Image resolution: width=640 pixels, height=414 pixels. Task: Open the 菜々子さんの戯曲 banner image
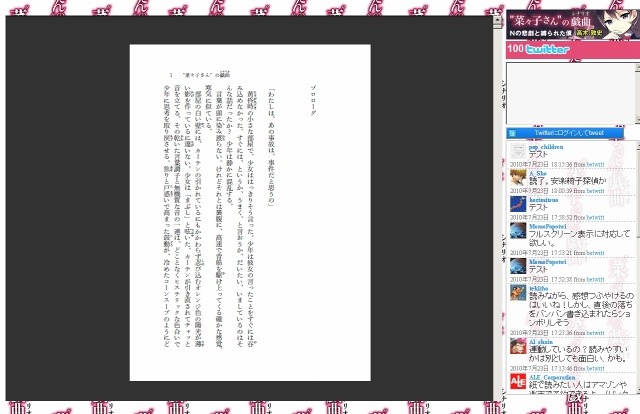[x=573, y=24]
